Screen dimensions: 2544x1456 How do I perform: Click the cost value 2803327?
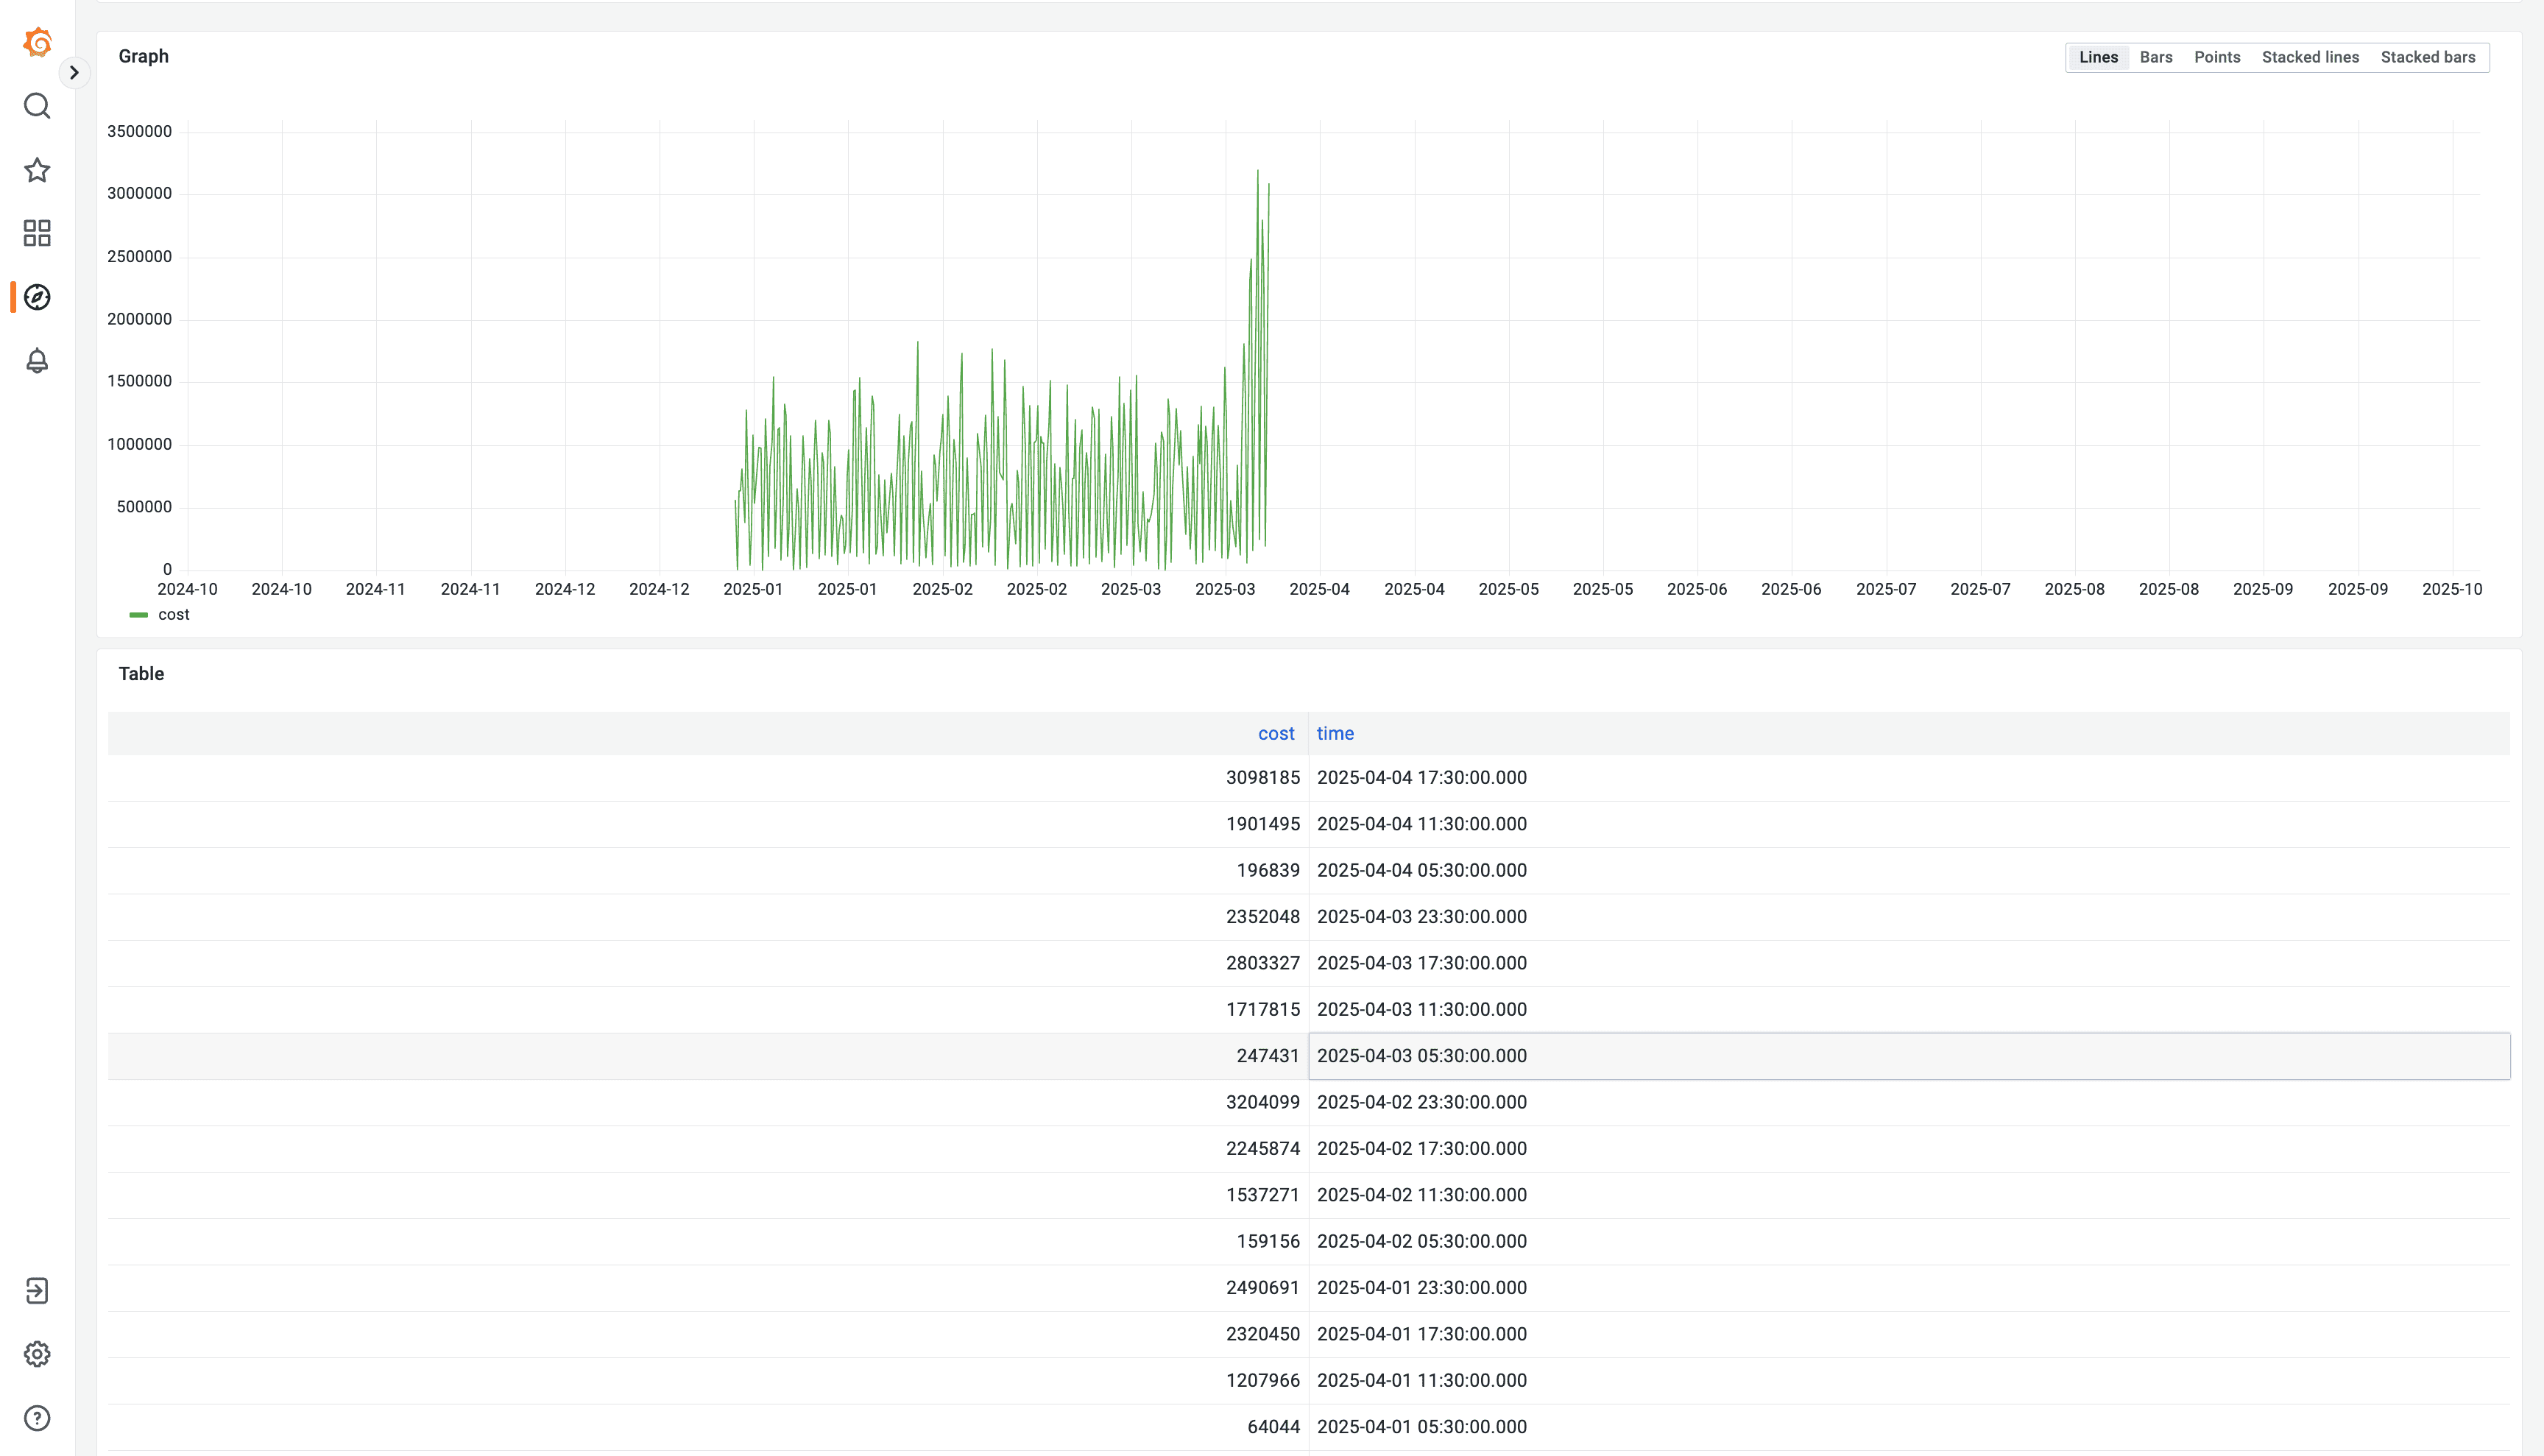1262,963
